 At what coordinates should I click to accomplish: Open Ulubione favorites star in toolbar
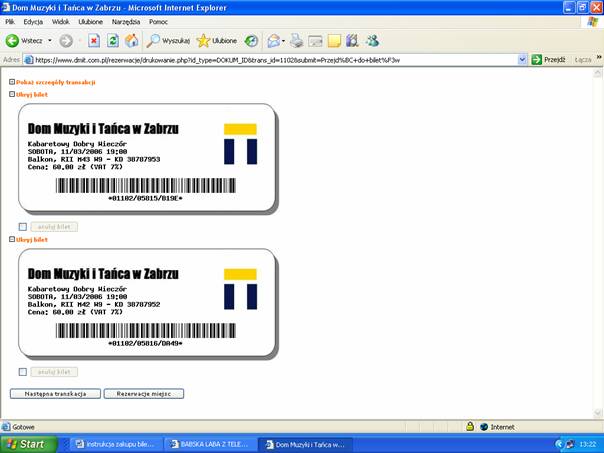217,41
